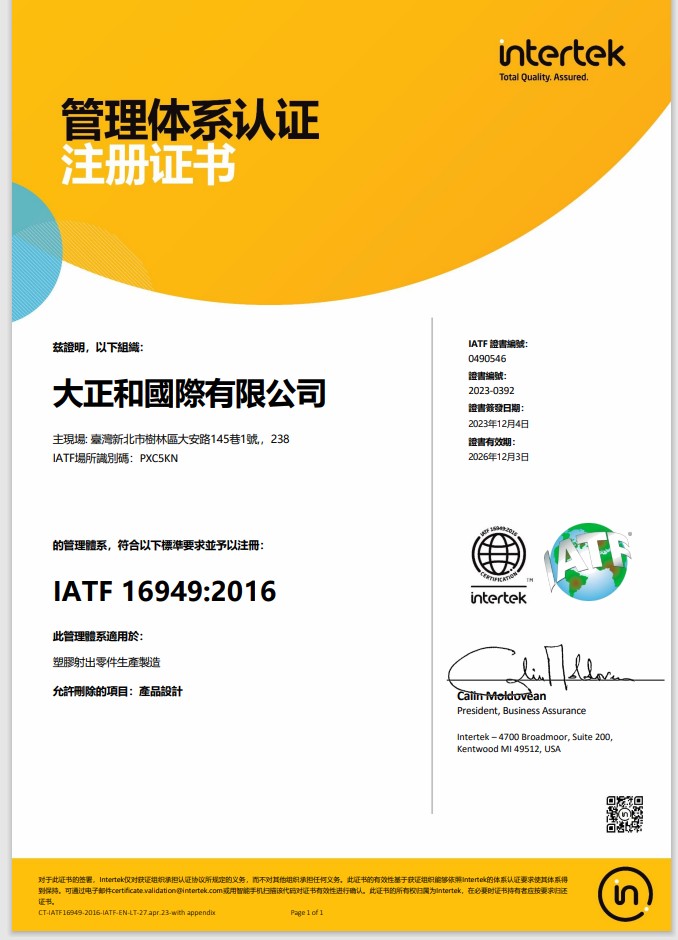Click the subtitle 注册证书
The width and height of the screenshot is (678, 940).
[x=148, y=164]
